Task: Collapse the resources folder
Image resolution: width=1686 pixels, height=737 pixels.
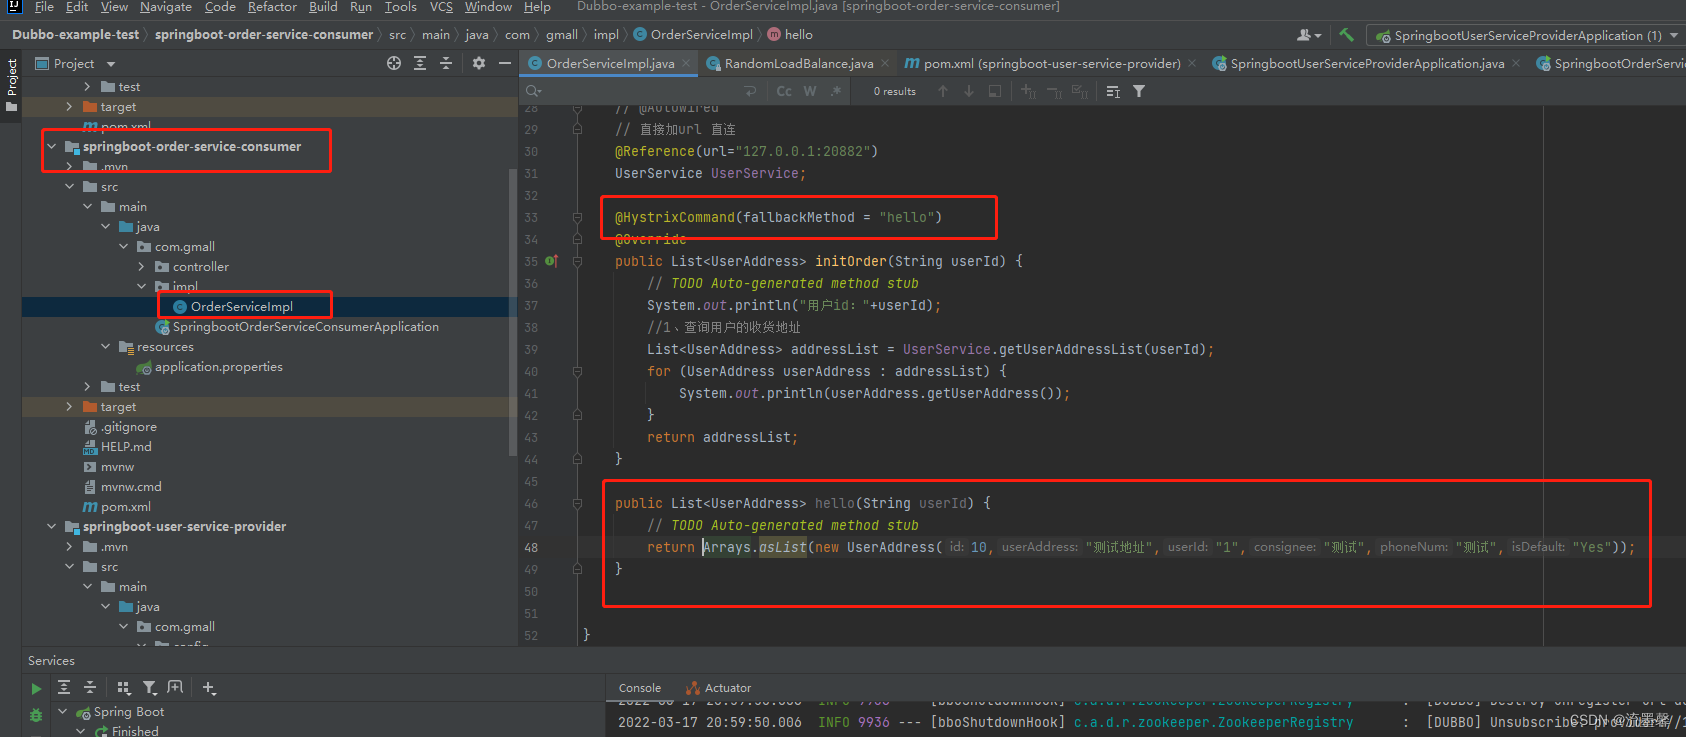Action: (106, 346)
